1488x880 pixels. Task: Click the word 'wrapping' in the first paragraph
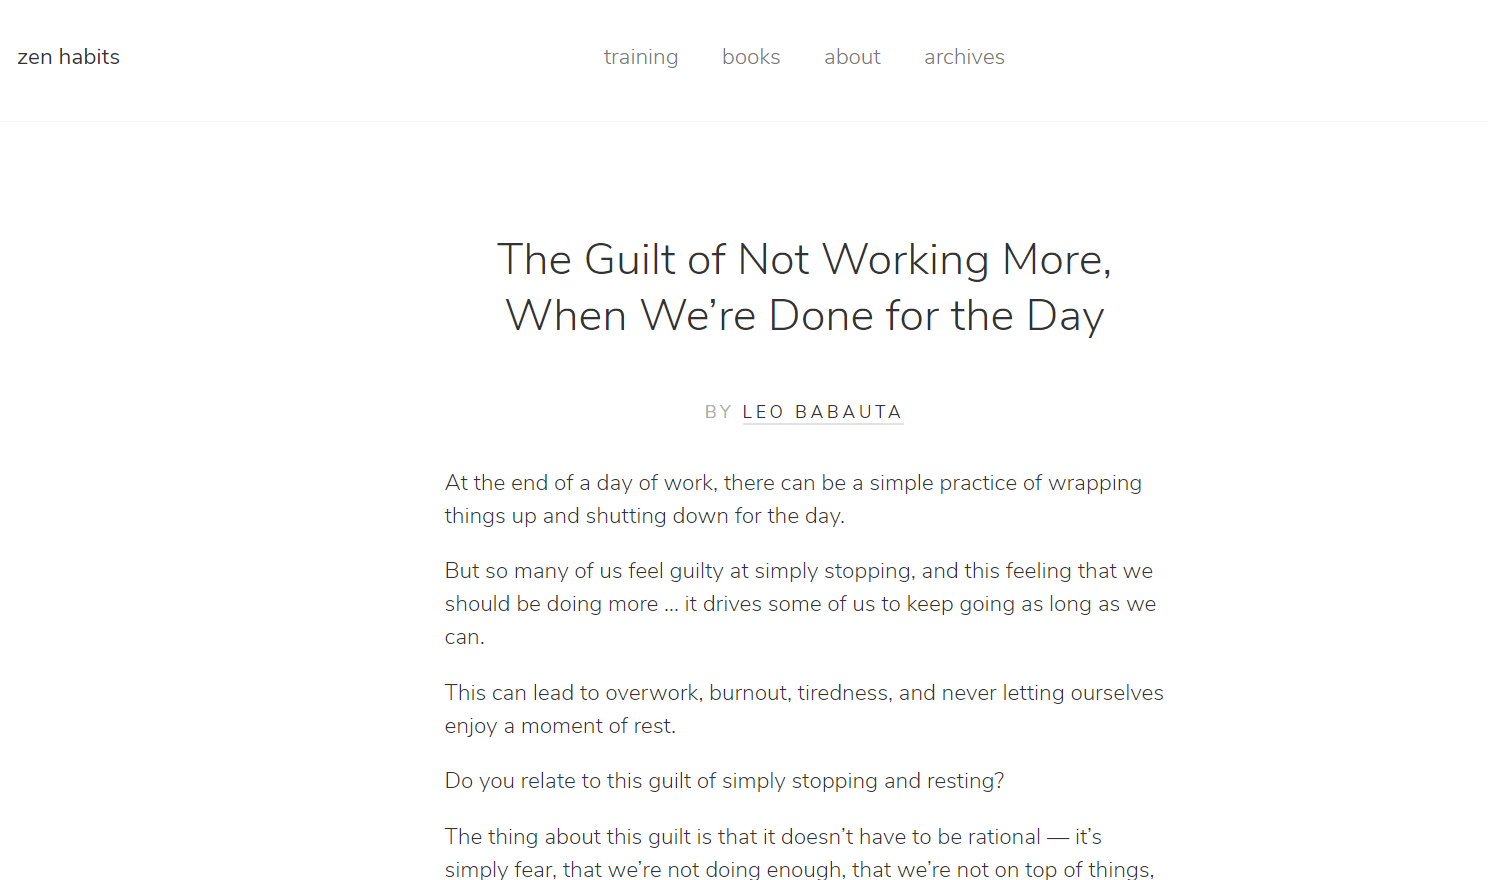(x=1095, y=484)
